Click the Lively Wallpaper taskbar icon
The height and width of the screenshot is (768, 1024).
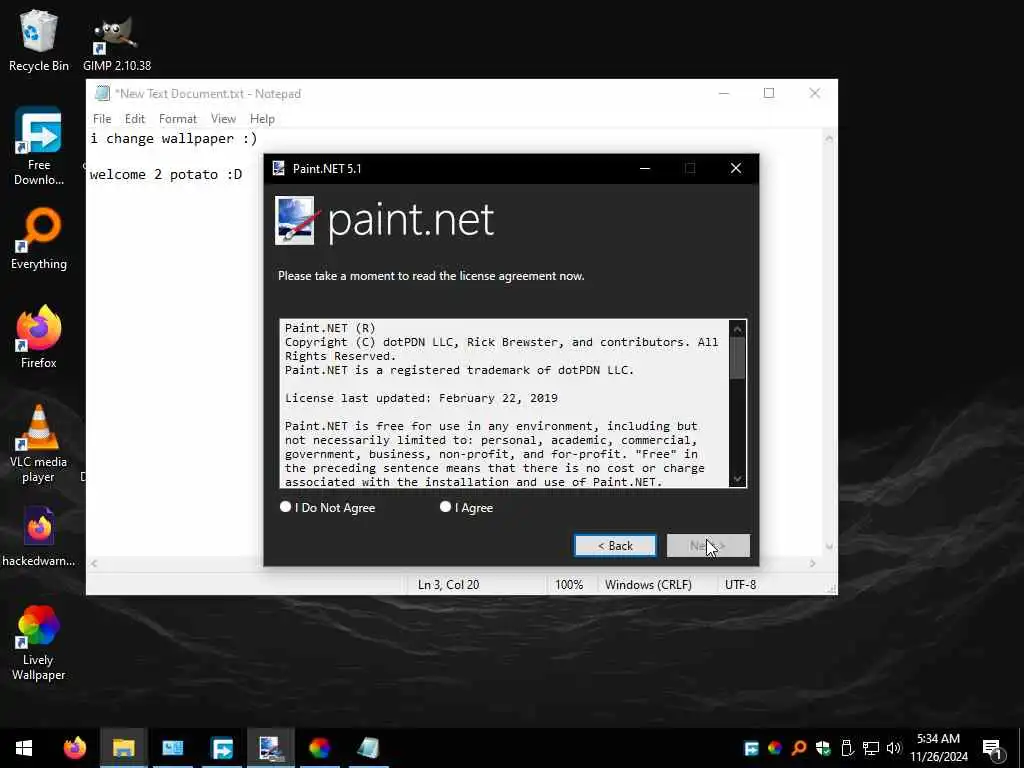pos(319,748)
